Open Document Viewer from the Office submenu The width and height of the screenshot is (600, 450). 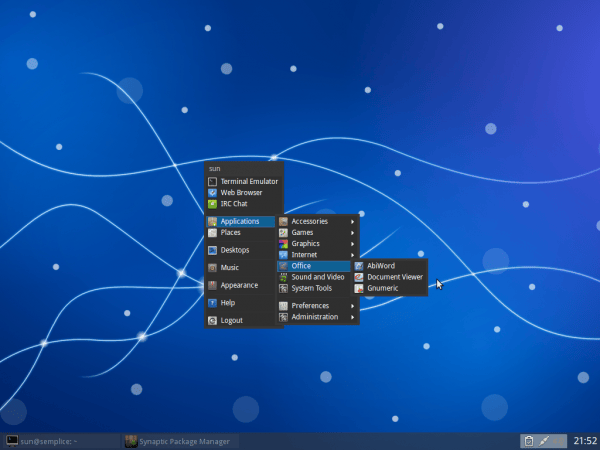pyautogui.click(x=394, y=277)
